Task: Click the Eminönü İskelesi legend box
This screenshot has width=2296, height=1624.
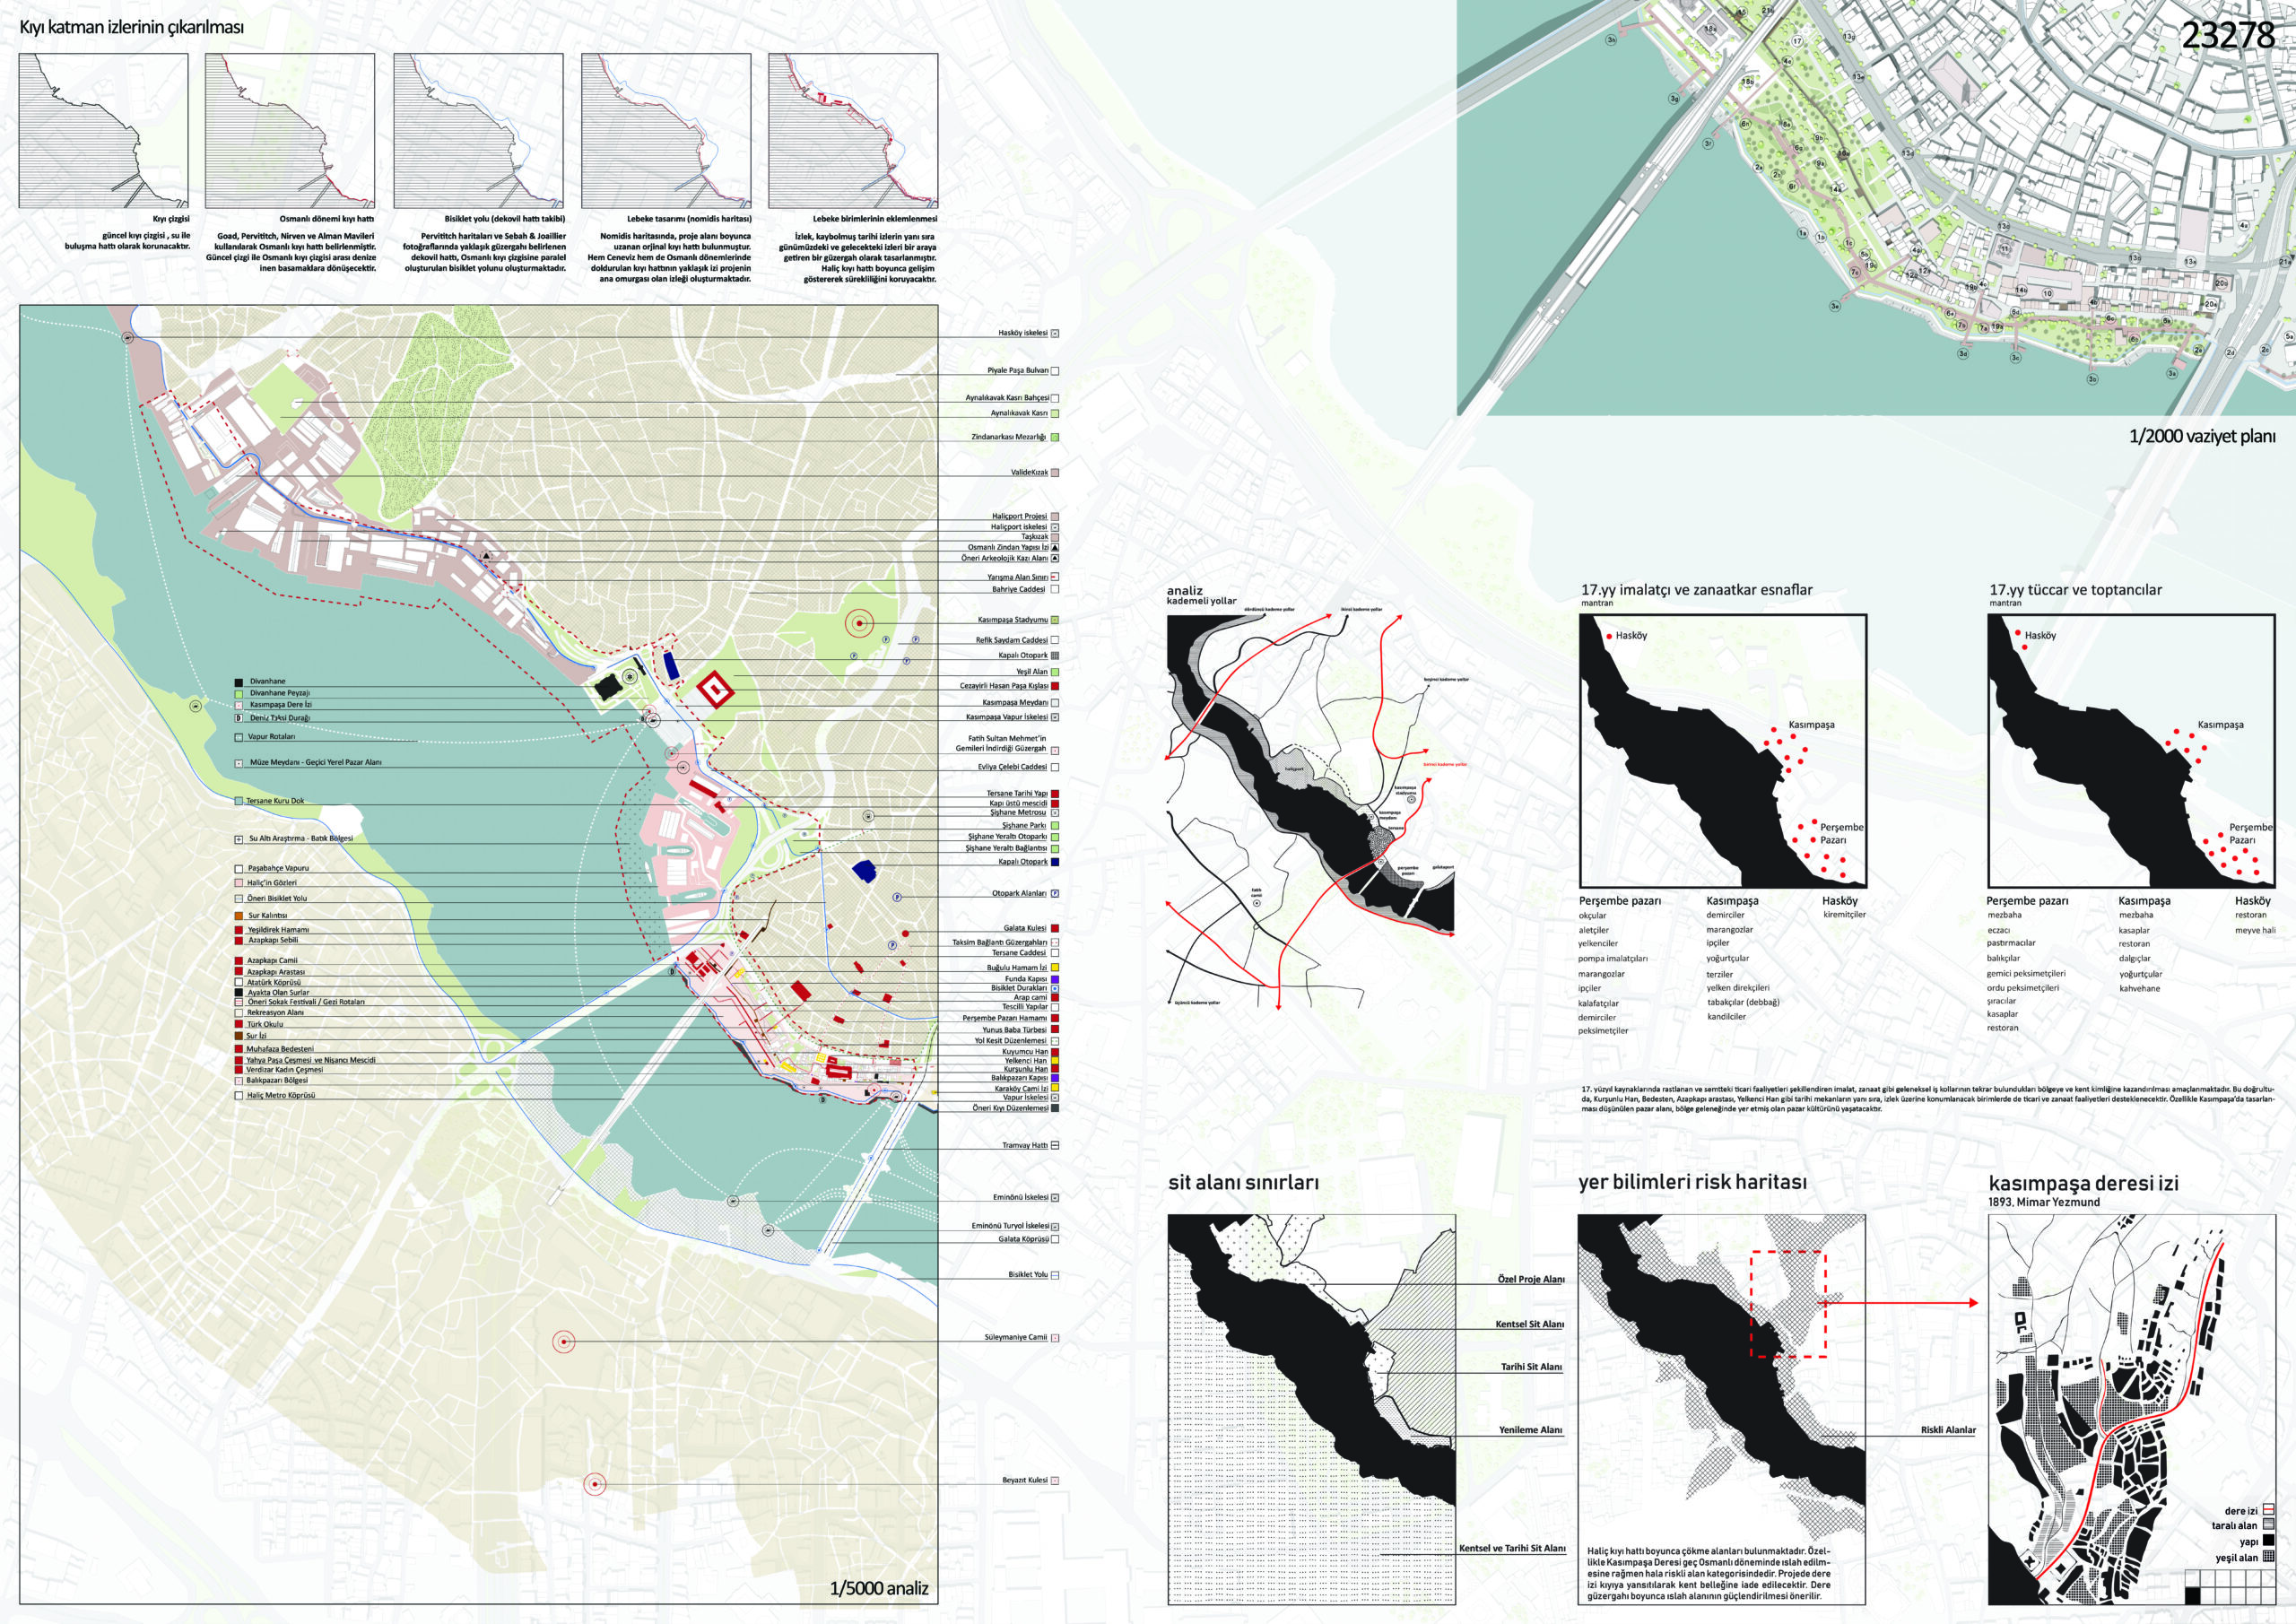Action: coord(1055,1197)
